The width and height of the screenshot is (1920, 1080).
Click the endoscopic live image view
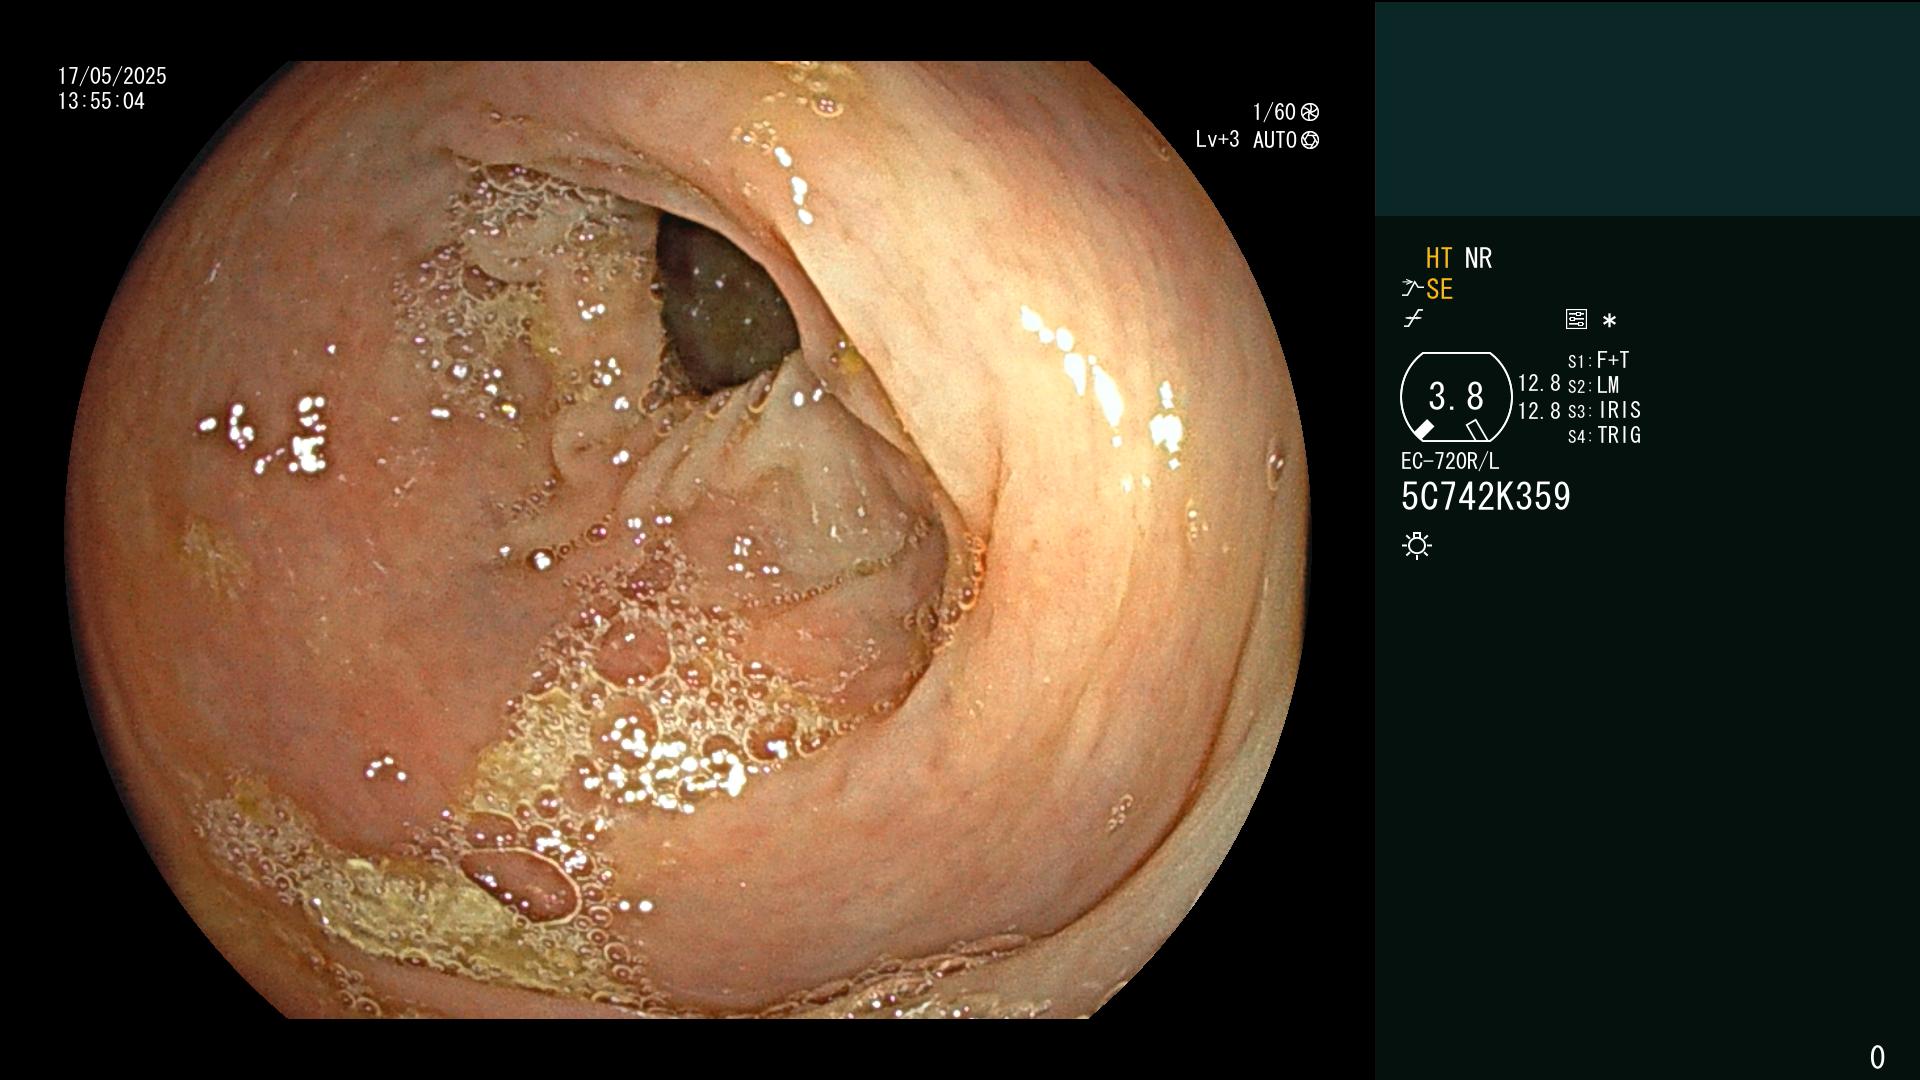click(x=687, y=540)
